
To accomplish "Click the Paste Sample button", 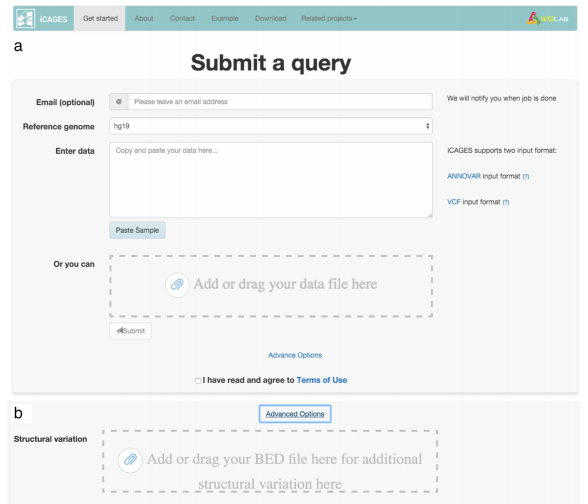I will tap(137, 230).
